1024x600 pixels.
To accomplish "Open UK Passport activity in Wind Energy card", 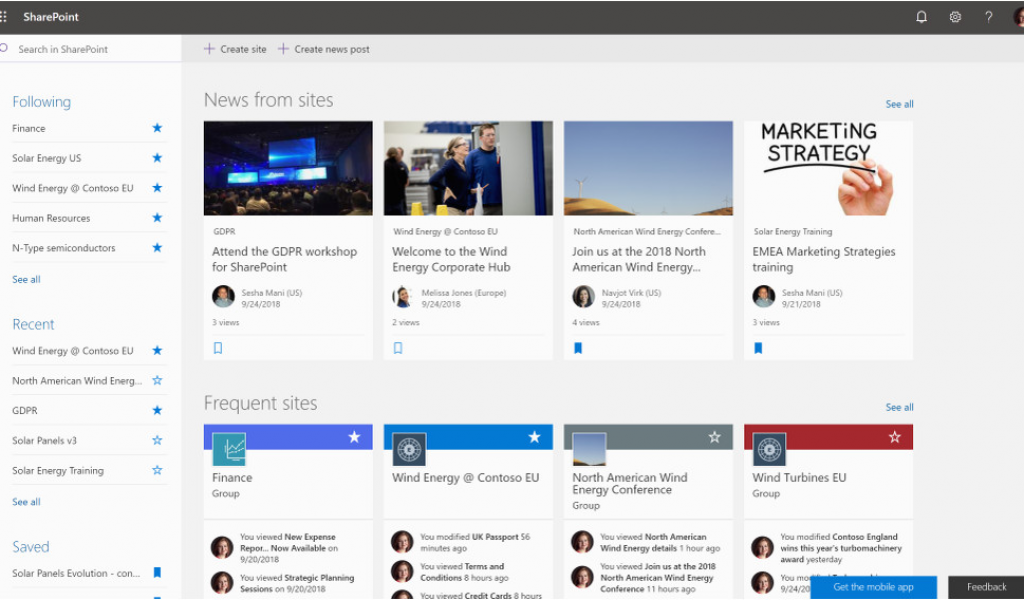I will point(475,543).
